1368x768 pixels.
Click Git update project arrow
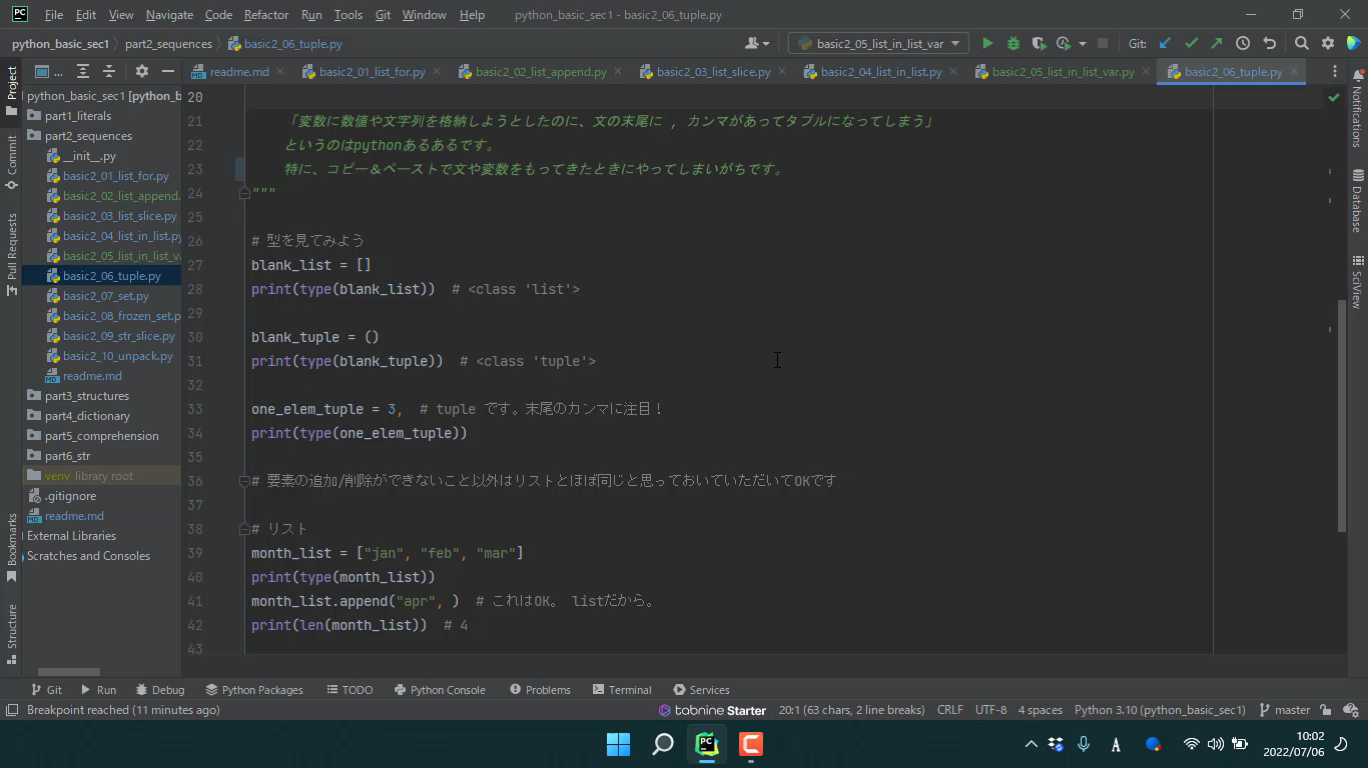click(x=1165, y=43)
